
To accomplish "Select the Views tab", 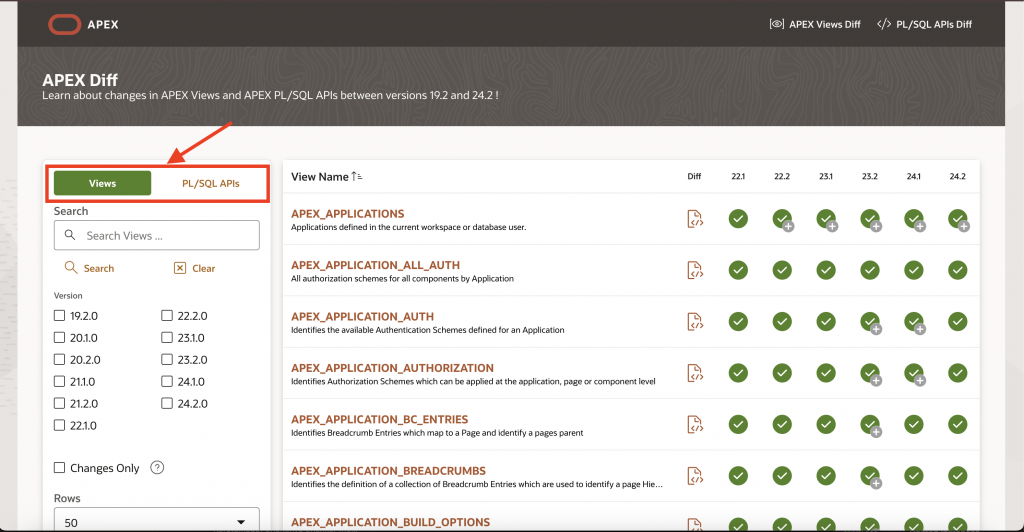I will coord(103,183).
